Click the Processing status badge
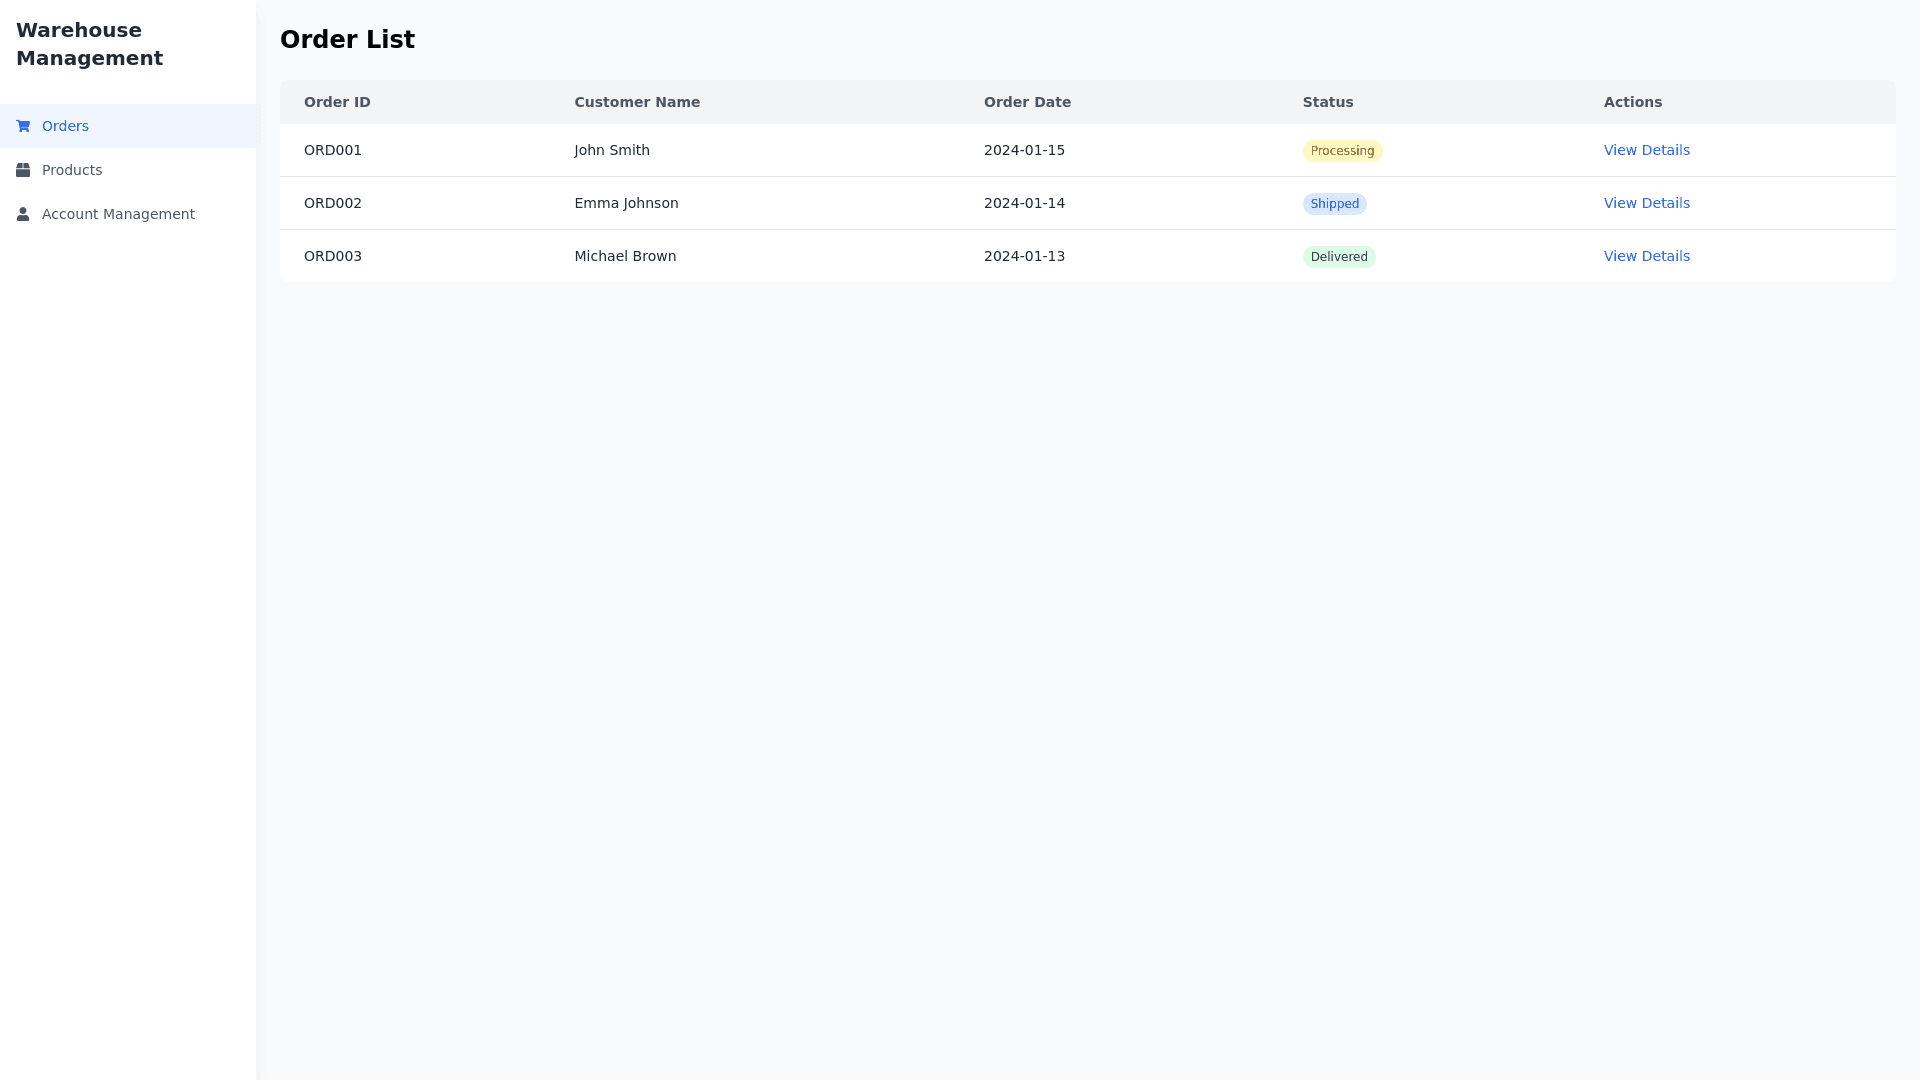The image size is (1920, 1080). pyautogui.click(x=1342, y=151)
